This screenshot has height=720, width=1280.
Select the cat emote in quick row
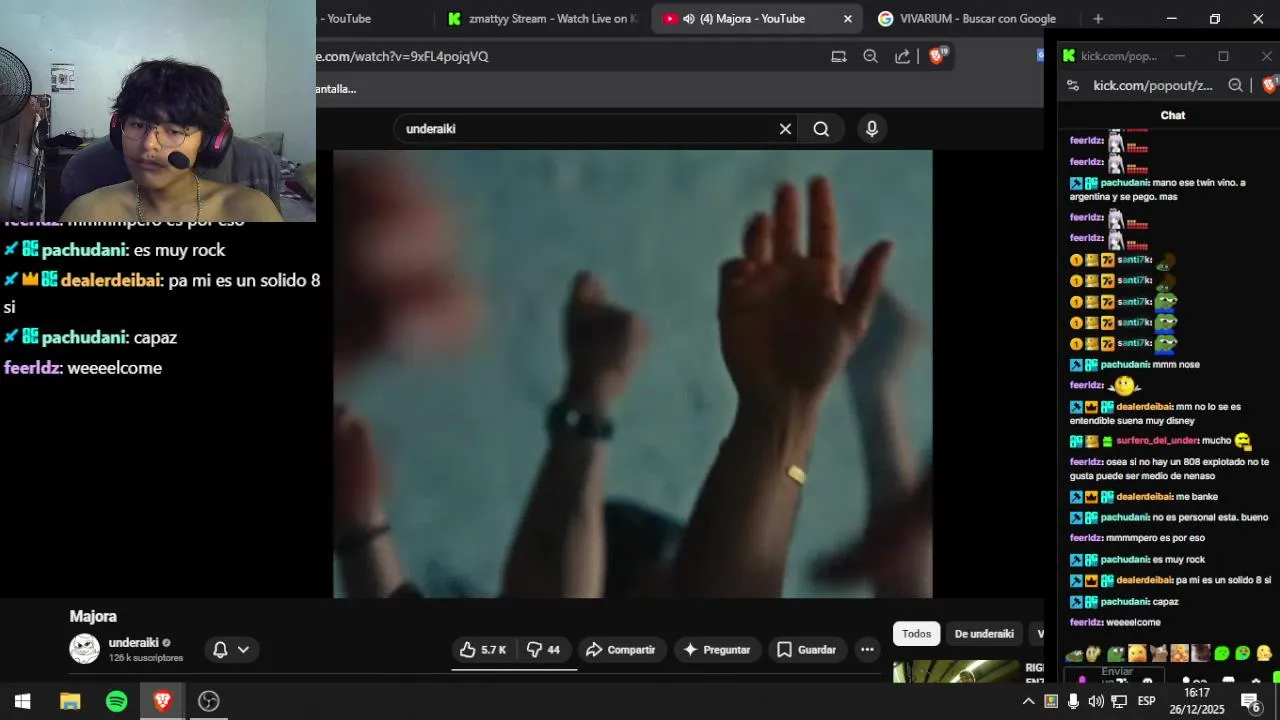(1158, 654)
